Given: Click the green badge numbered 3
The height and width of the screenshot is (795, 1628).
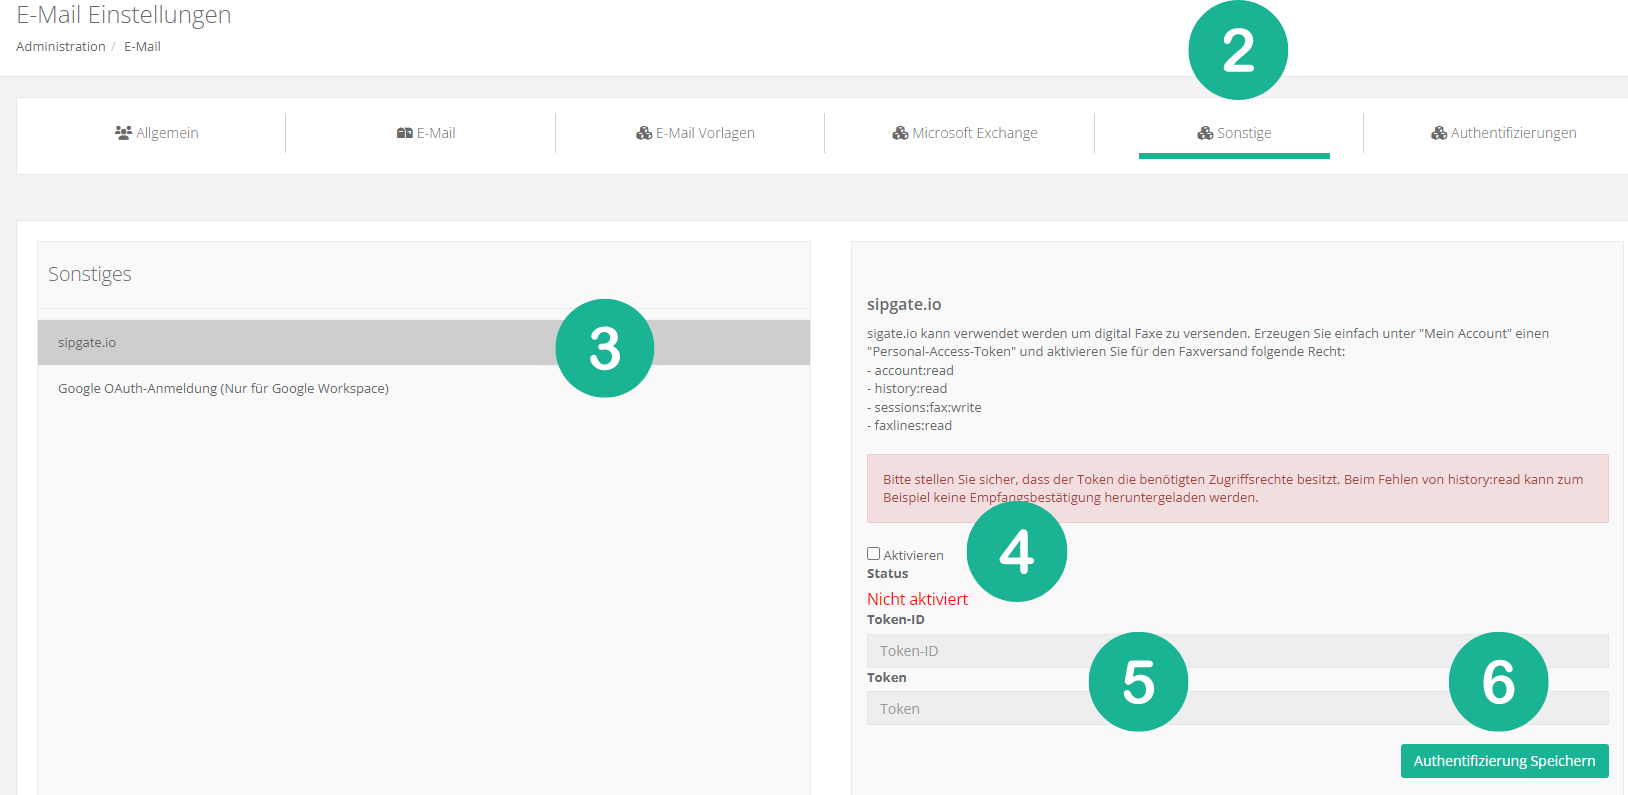Looking at the screenshot, I should coord(604,348).
